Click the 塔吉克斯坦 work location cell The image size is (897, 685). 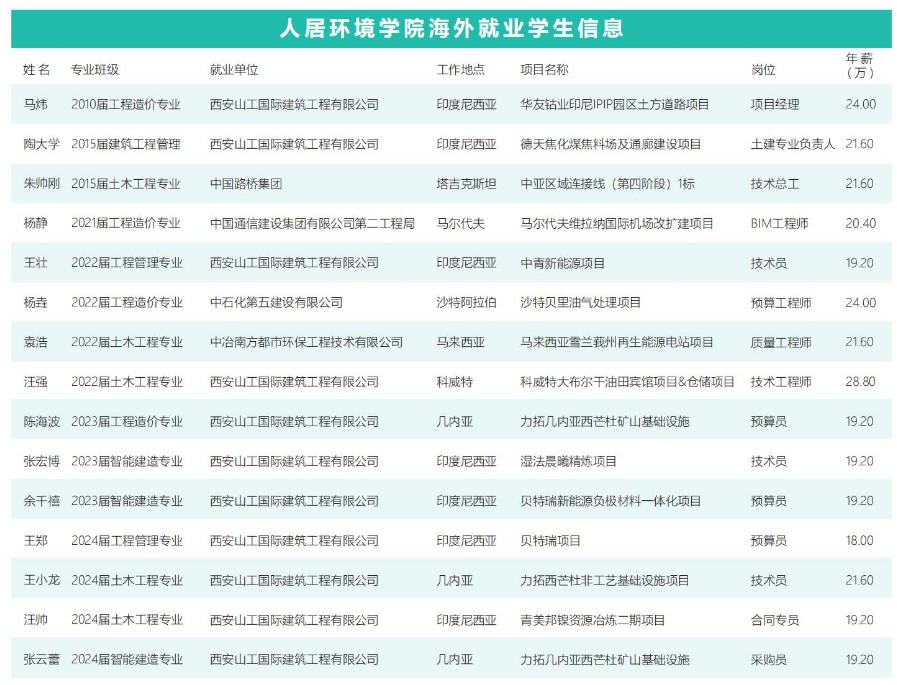466,184
